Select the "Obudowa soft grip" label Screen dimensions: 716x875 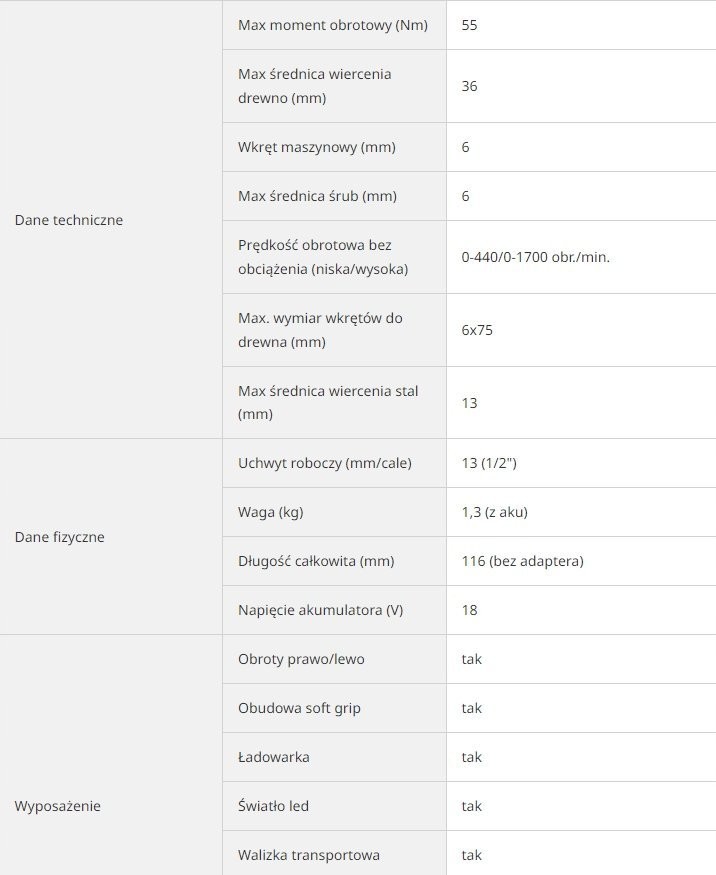[x=300, y=708]
